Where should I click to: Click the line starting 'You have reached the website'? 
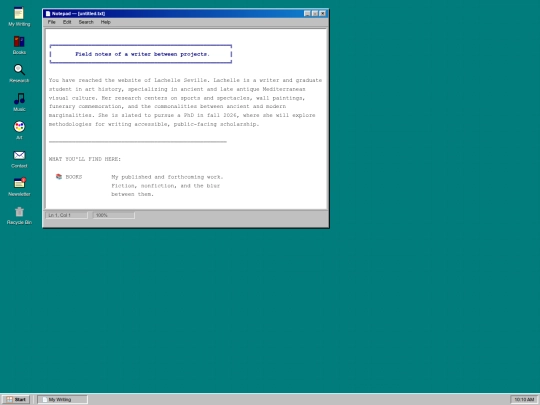[185, 80]
